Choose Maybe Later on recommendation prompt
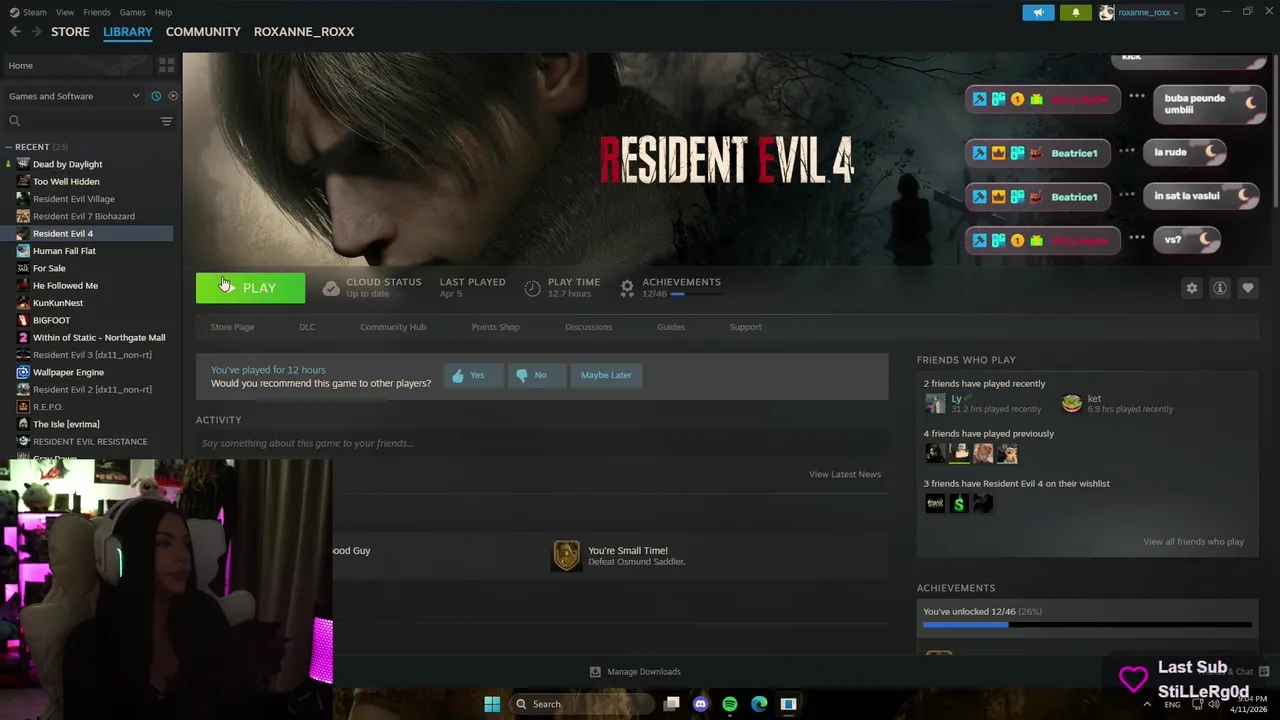This screenshot has width=1280, height=720. (606, 375)
